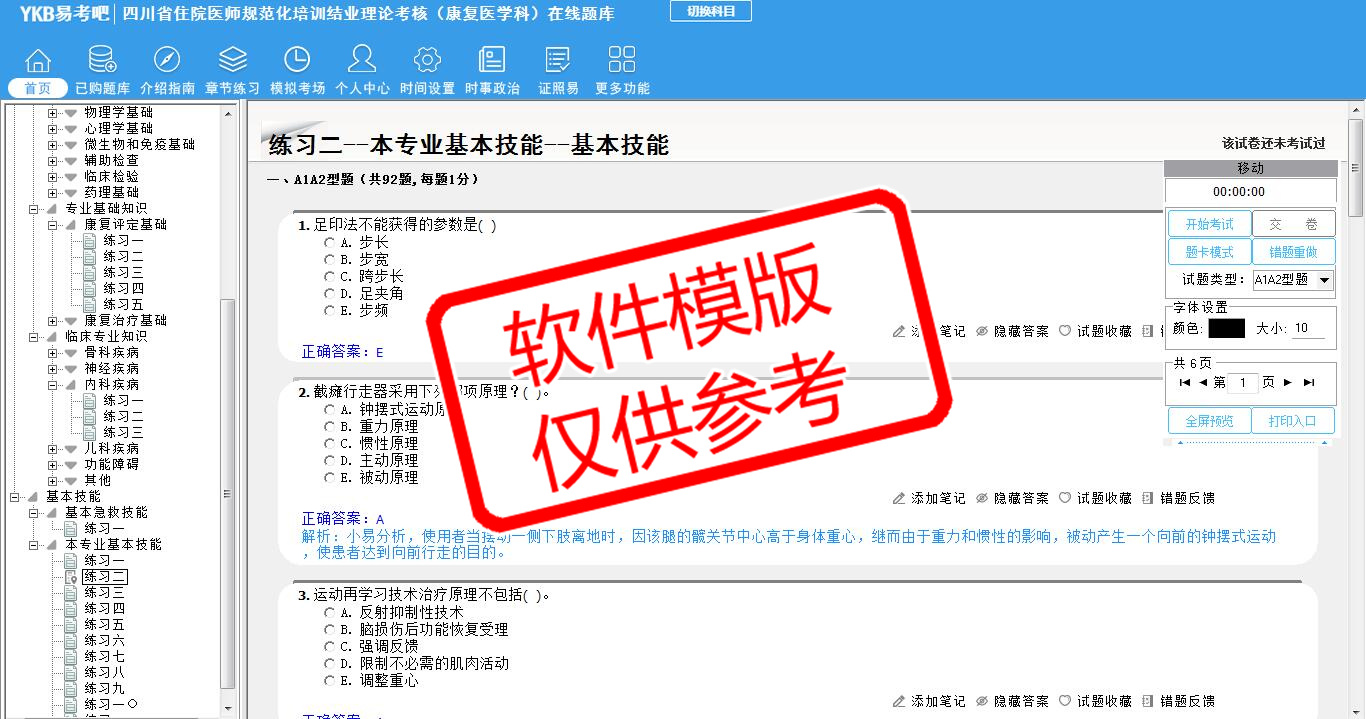This screenshot has width=1366, height=719.
Task: Click the 开始考试 button
Action: pyautogui.click(x=1209, y=225)
